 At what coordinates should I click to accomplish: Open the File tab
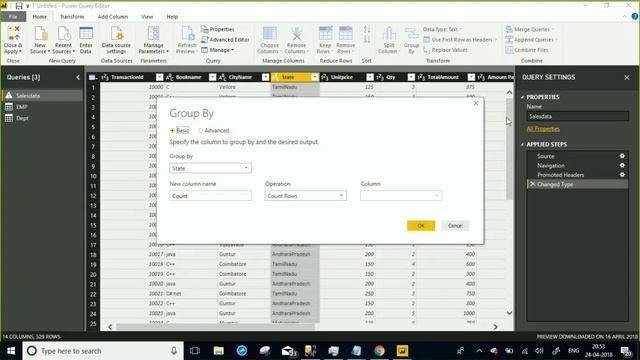pos(13,17)
